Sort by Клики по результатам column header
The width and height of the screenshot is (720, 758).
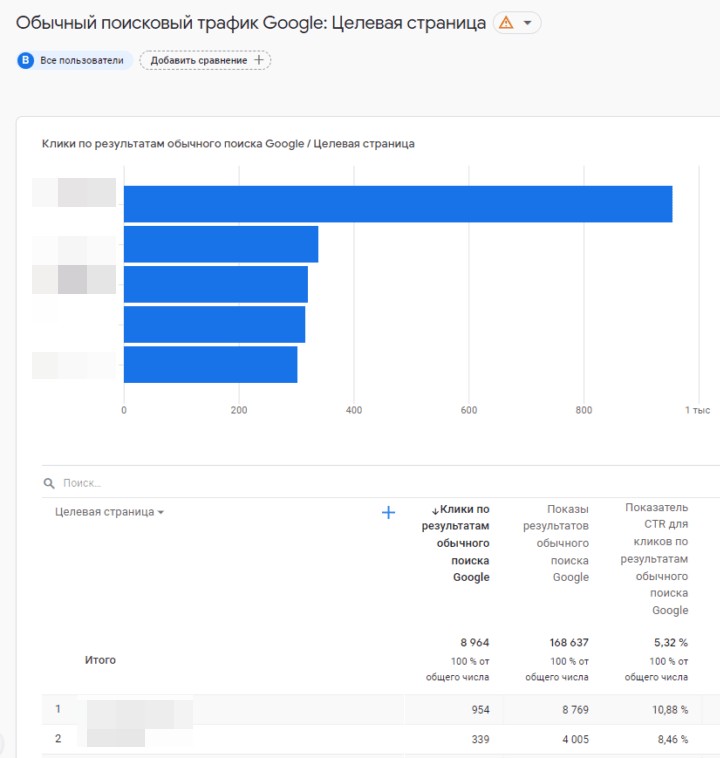[456, 543]
